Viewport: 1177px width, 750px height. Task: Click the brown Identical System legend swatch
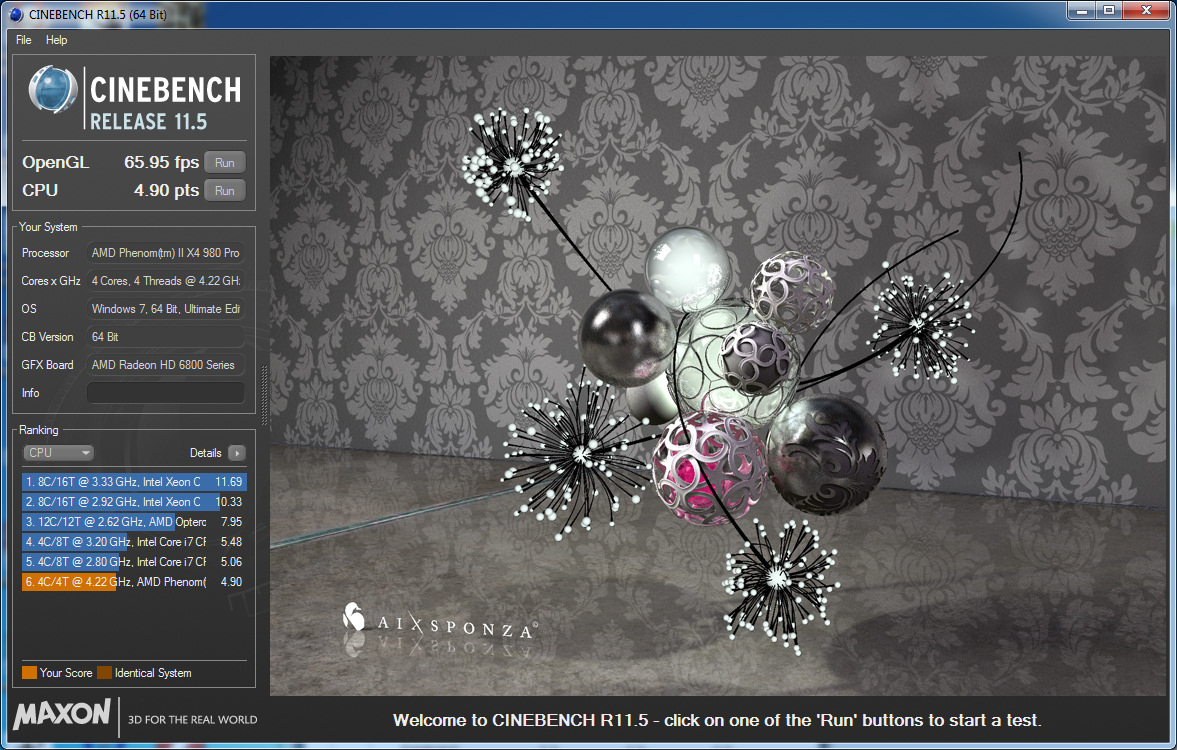coord(104,673)
